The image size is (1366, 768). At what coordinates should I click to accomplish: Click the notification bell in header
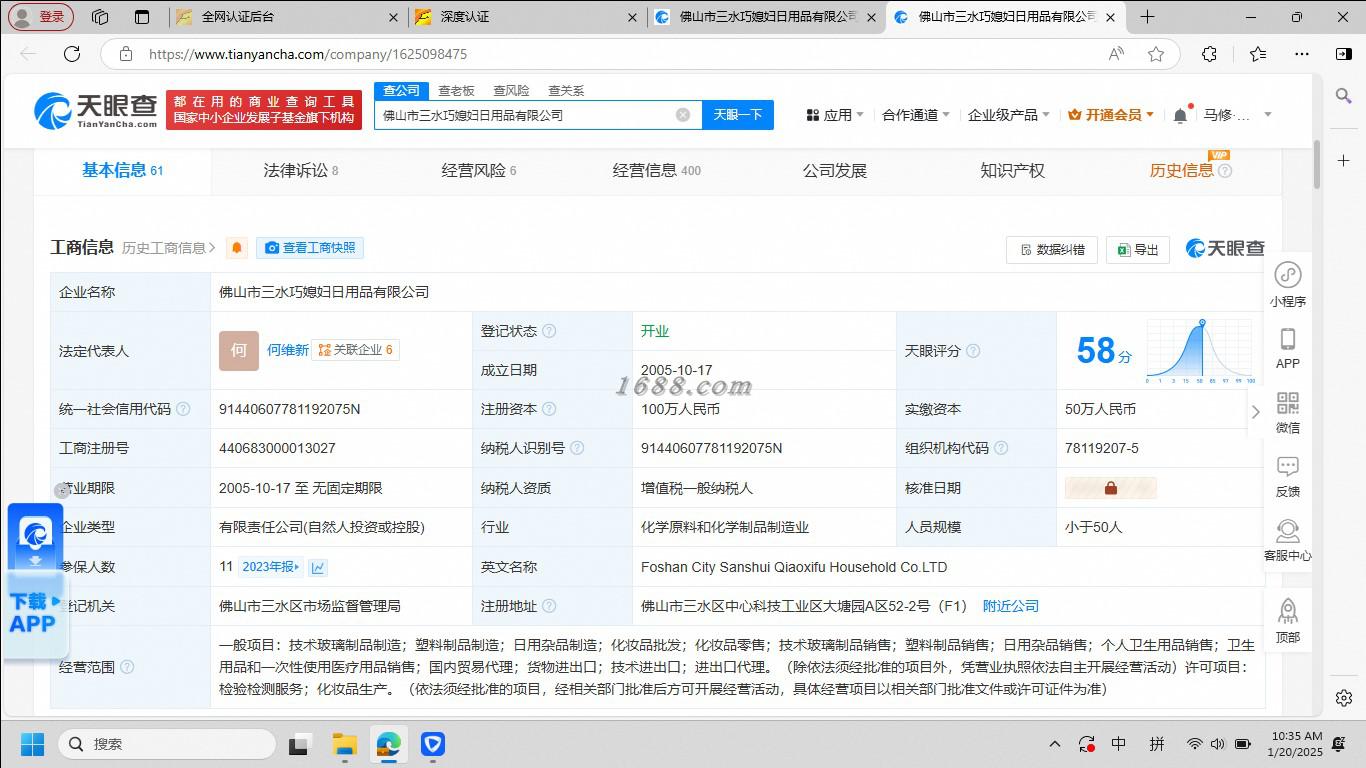click(x=1180, y=115)
